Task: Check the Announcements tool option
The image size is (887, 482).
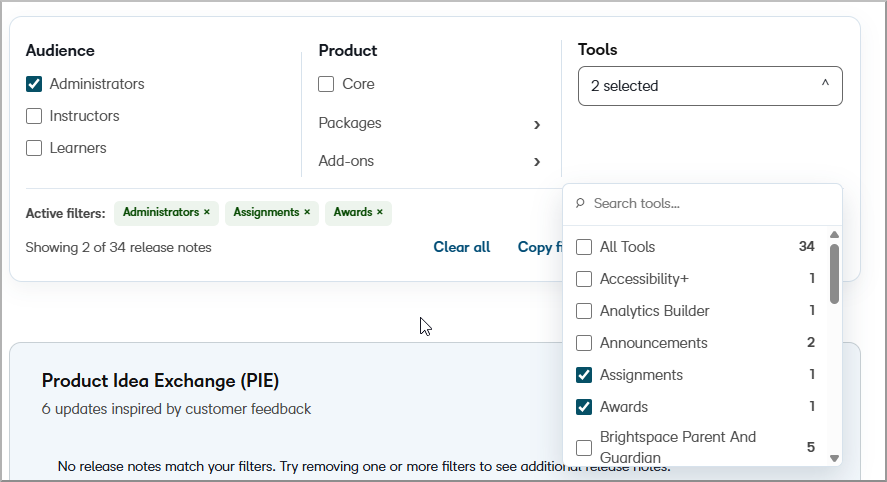Action: click(584, 343)
